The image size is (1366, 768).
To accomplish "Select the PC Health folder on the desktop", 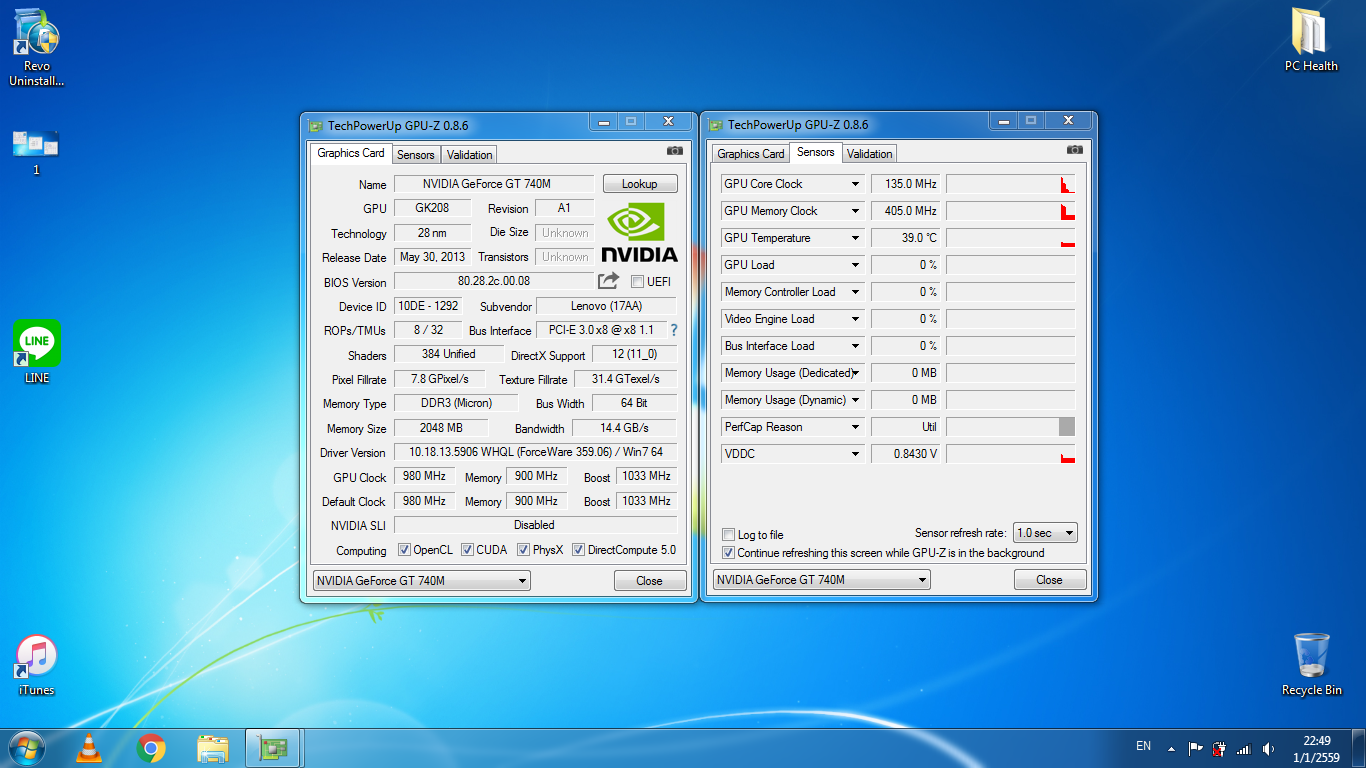I will [1311, 40].
